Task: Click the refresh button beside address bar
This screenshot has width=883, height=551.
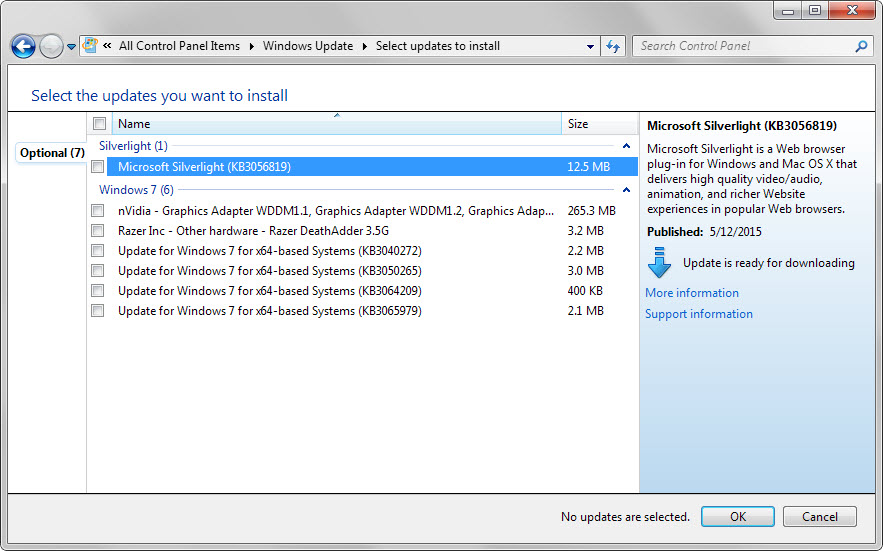Action: [x=613, y=46]
